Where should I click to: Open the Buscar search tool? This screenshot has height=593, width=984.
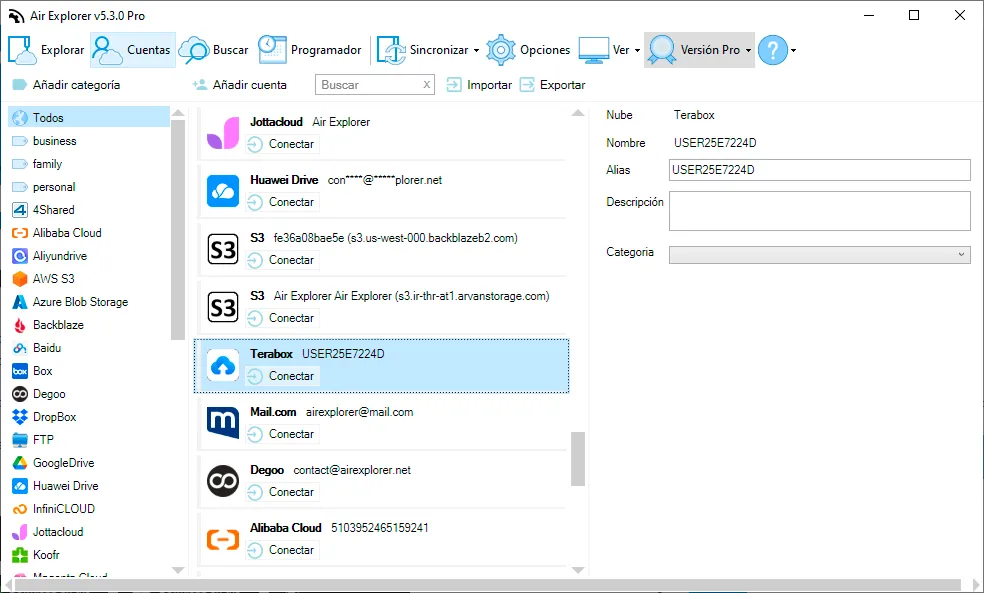point(214,50)
